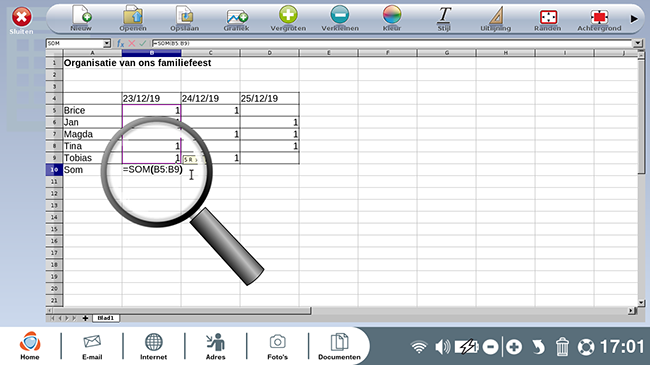
Task: Zoom in with the Vergroten button
Action: click(288, 18)
